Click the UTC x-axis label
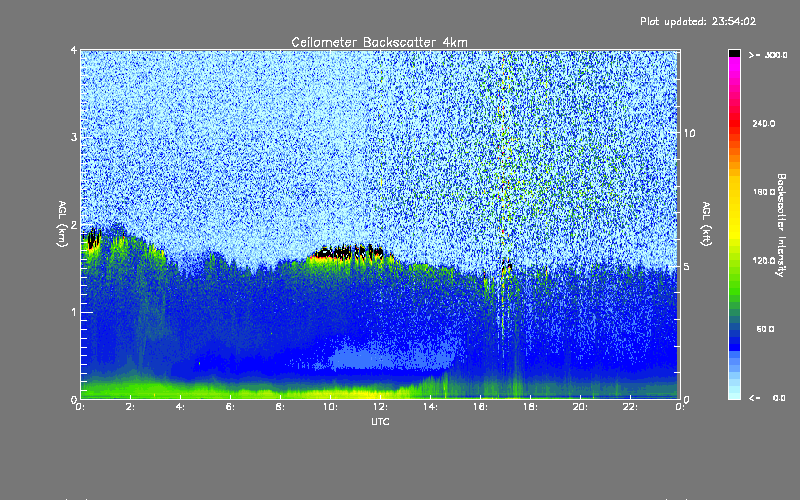Viewport: 800px width, 500px height. (380, 421)
